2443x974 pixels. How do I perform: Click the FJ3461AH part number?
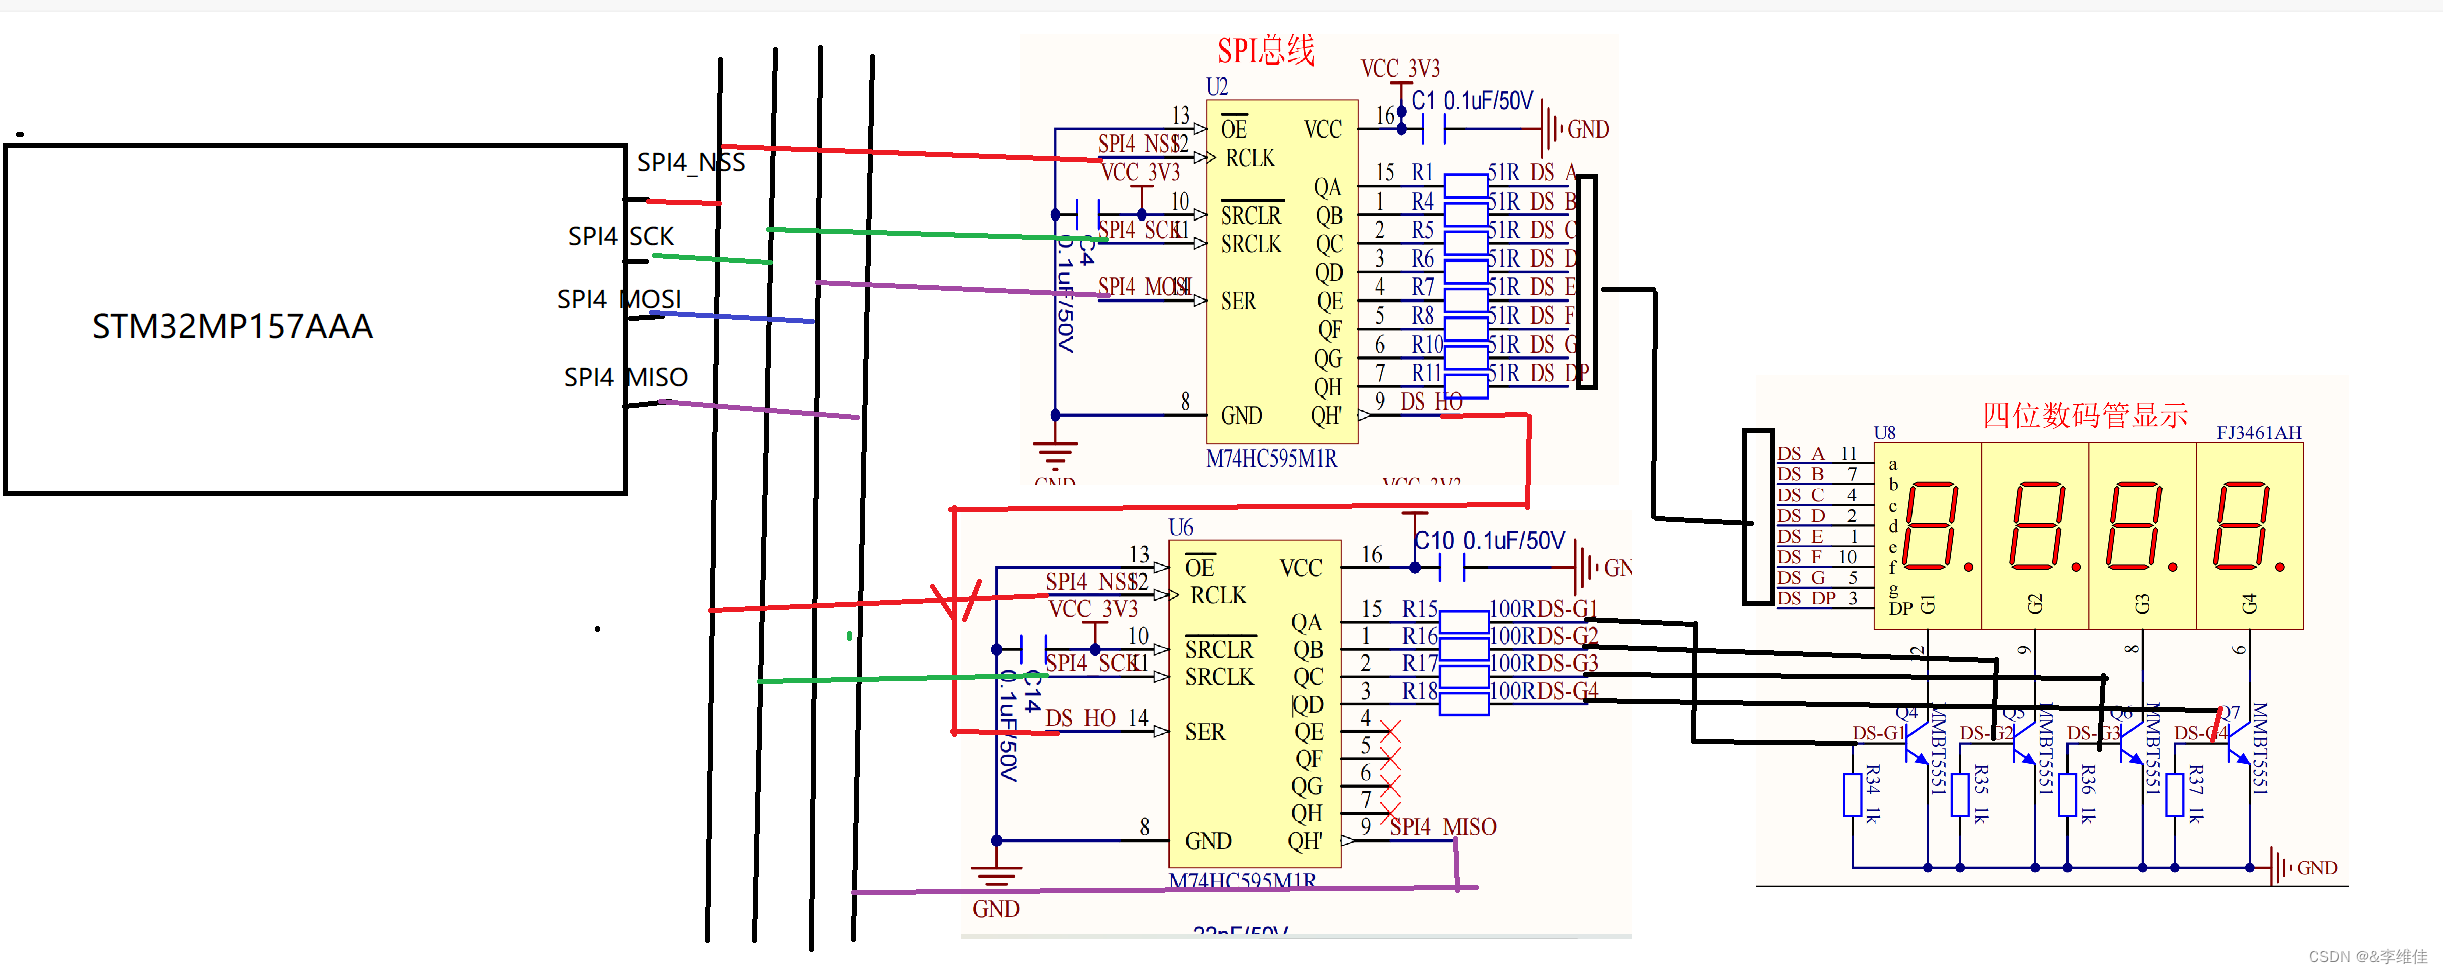click(x=2259, y=433)
